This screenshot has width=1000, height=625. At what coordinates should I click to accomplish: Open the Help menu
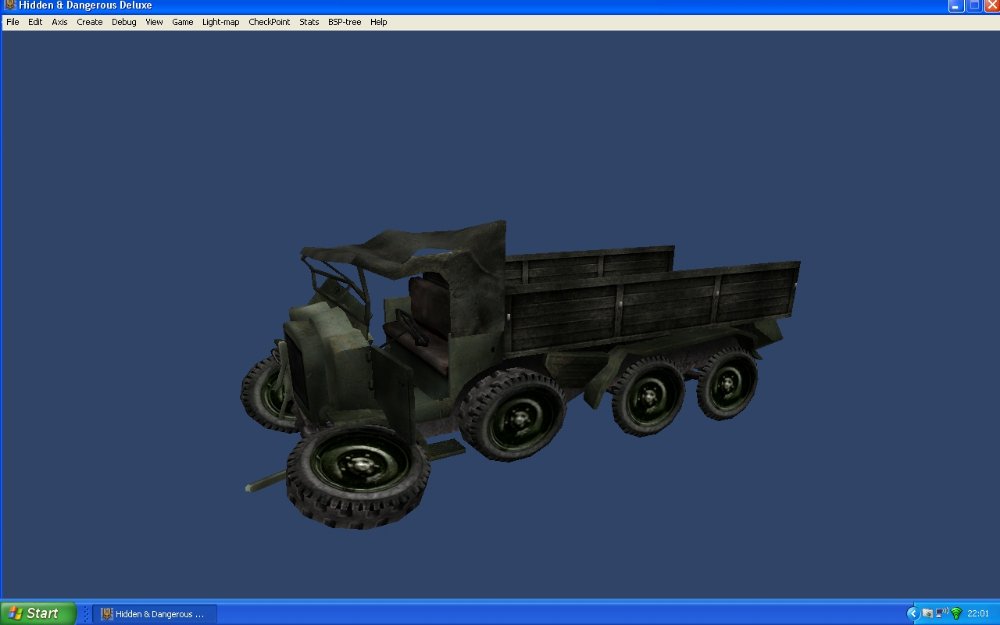pos(379,22)
